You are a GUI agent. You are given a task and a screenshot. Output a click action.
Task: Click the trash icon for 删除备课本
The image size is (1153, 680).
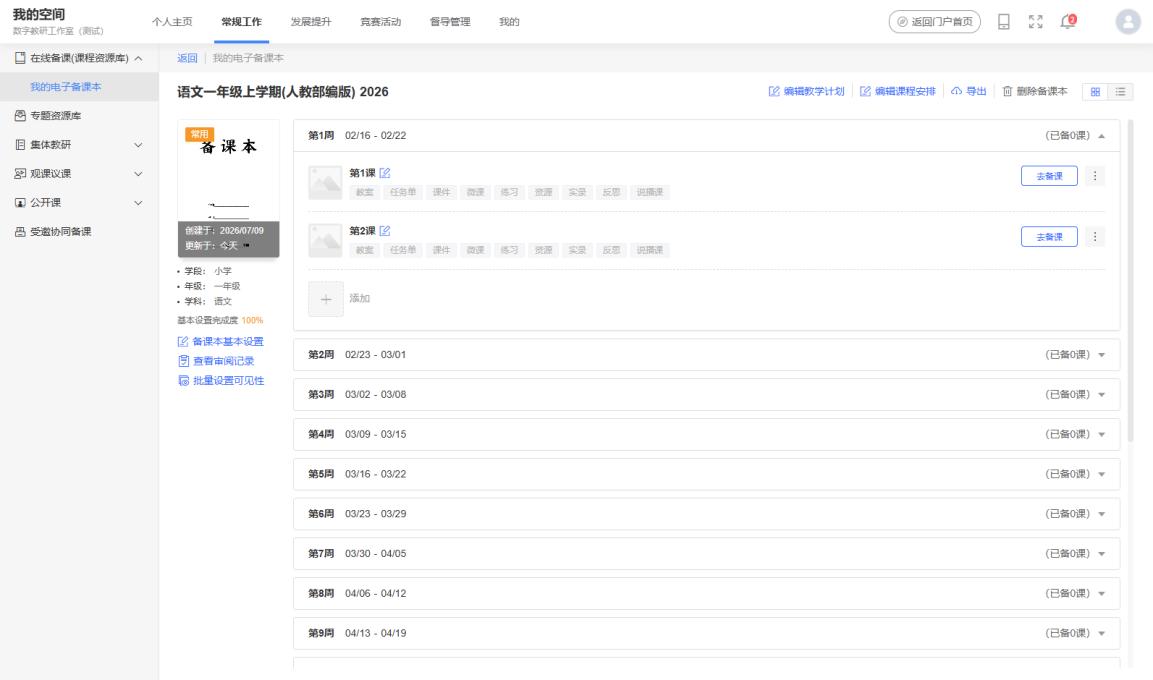tap(1007, 91)
